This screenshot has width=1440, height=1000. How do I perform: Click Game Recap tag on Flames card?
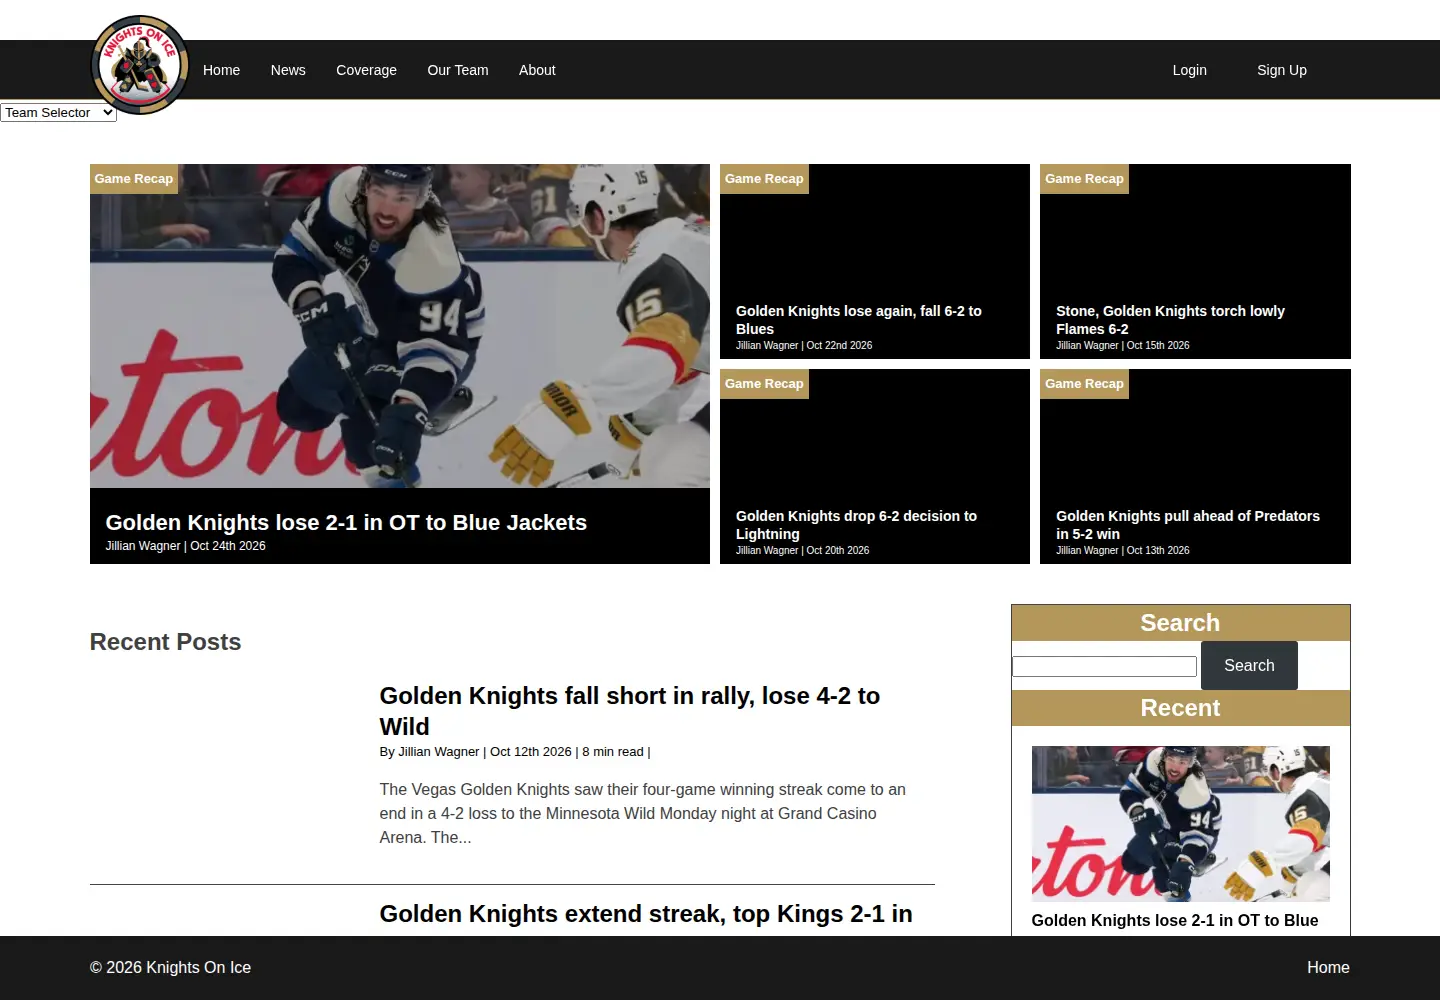click(x=1084, y=179)
